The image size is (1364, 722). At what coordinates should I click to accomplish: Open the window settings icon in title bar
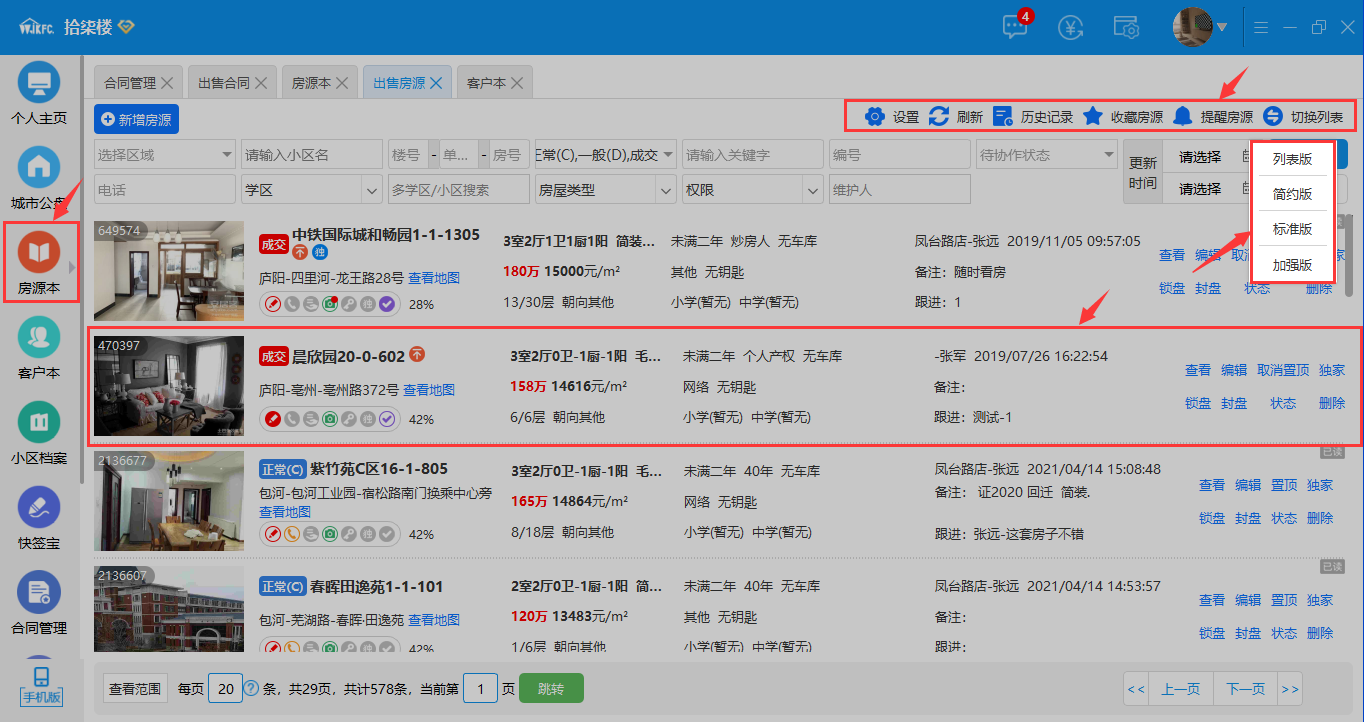[x=1127, y=27]
